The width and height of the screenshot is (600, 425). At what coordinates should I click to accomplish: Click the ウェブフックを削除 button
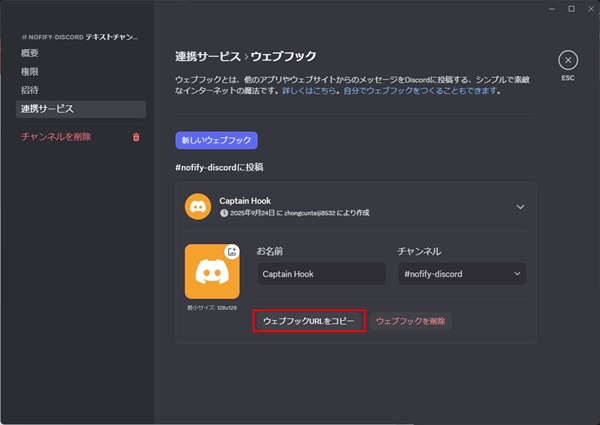tap(411, 321)
